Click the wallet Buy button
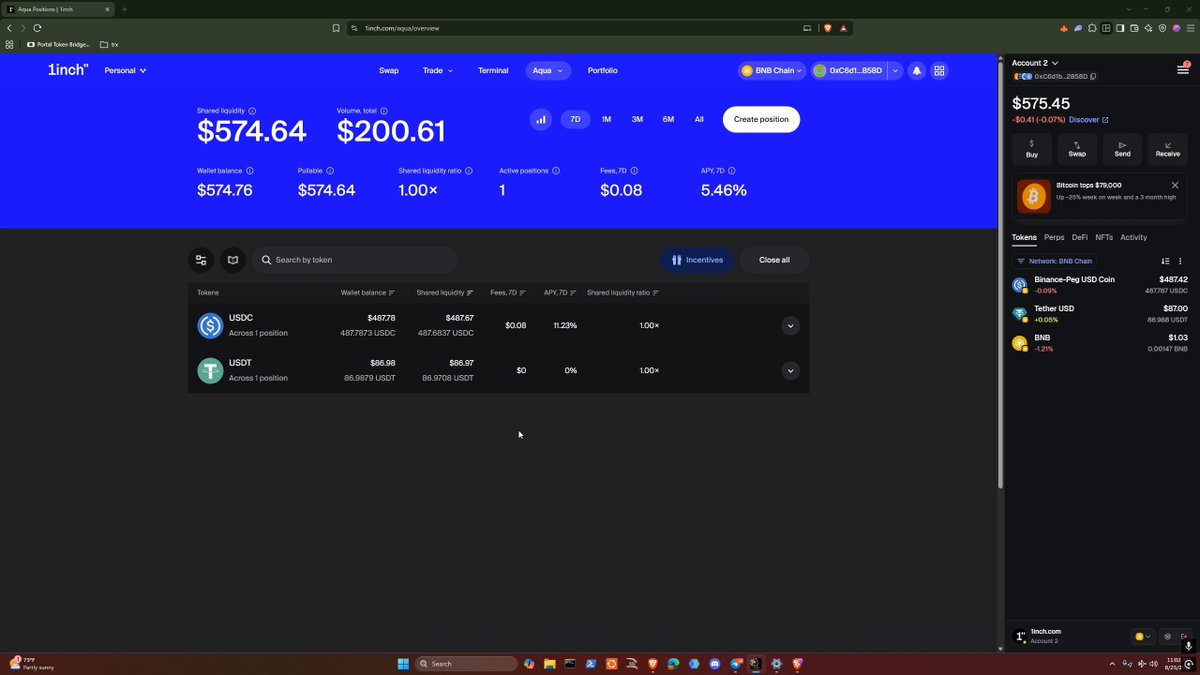1200x675 pixels. click(x=1032, y=149)
